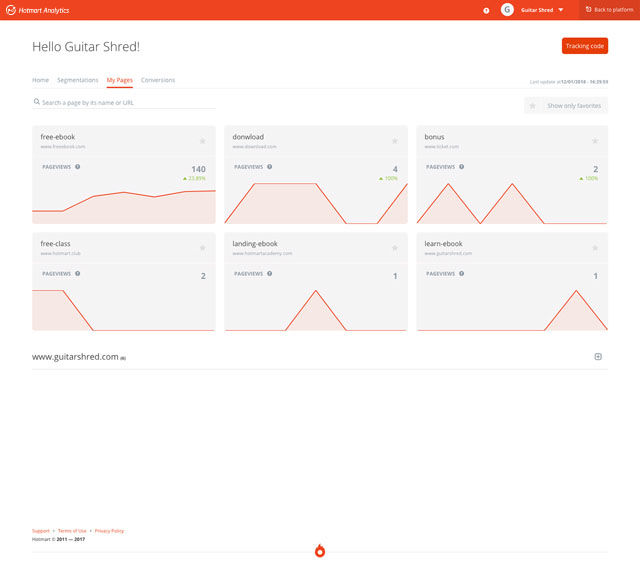This screenshot has height=570, width=640.
Task: Click the landing-ebook pageviews chart
Action: coord(316,310)
